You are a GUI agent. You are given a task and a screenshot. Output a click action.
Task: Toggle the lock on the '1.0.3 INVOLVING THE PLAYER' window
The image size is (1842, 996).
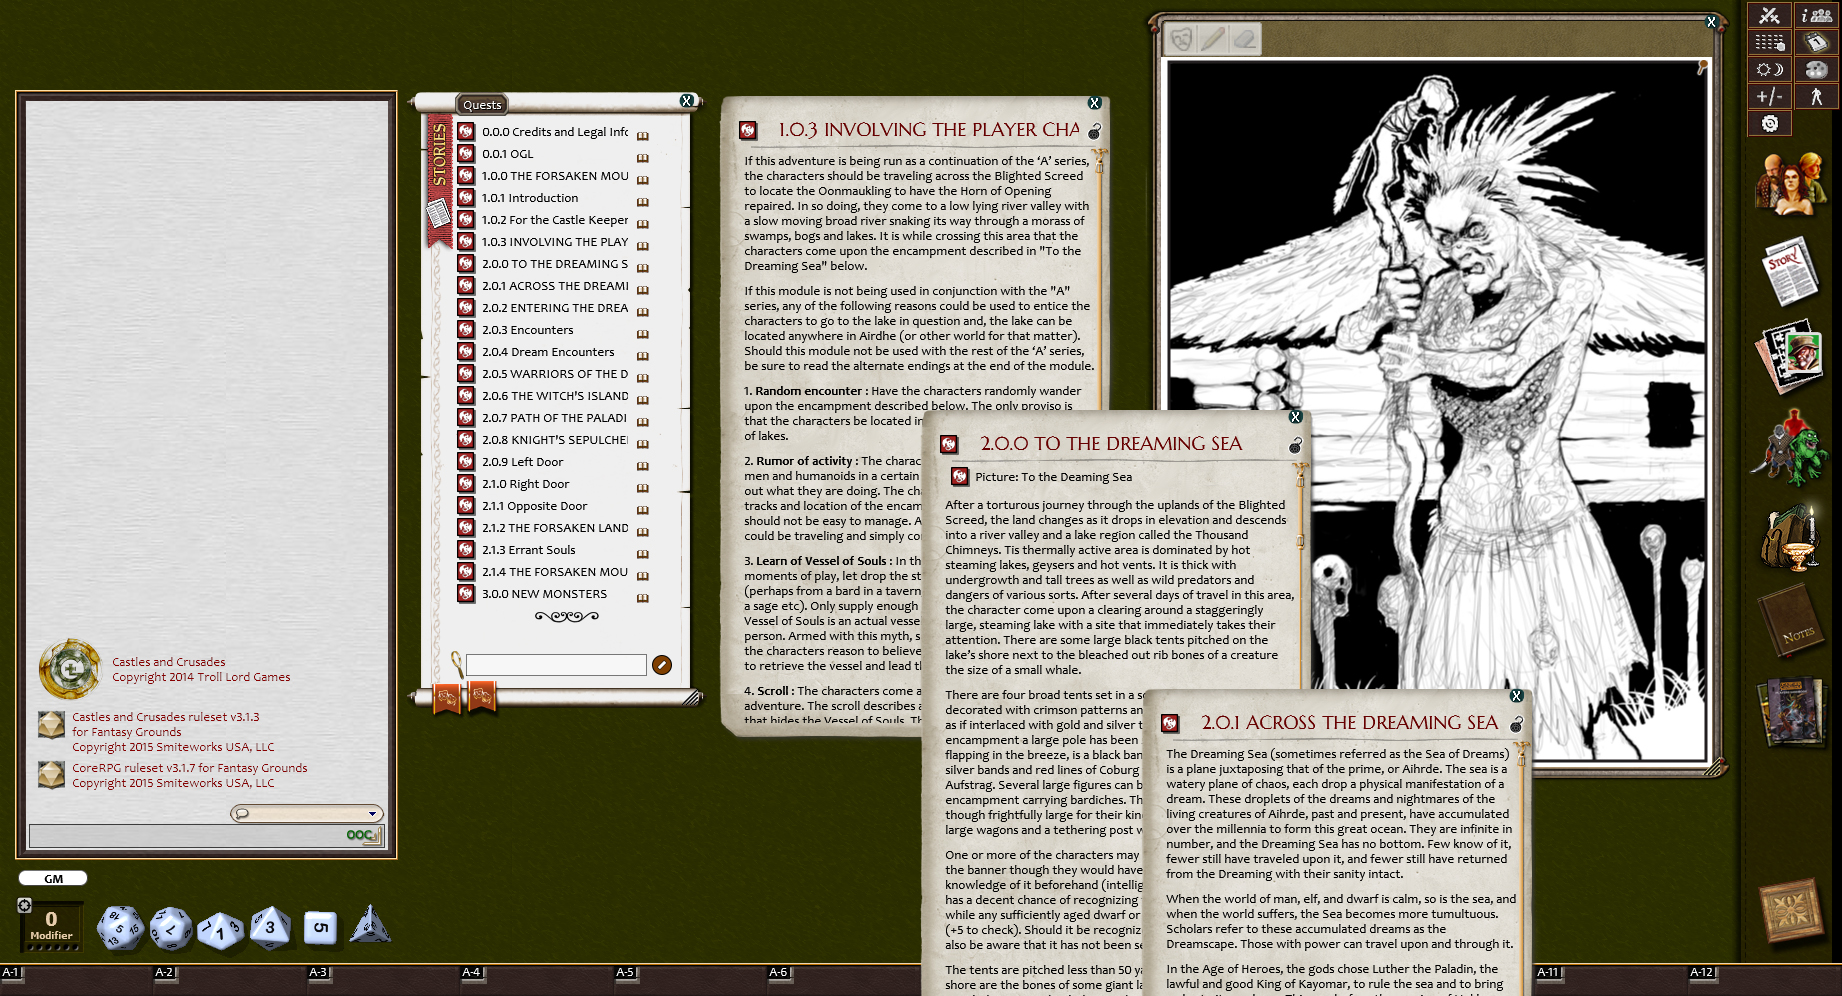1095,131
